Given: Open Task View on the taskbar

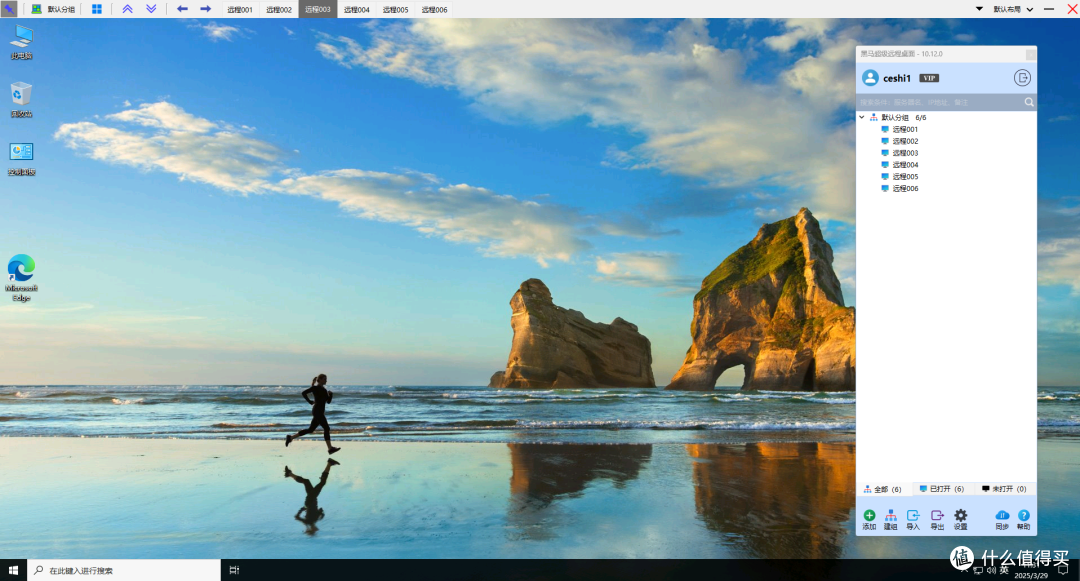Looking at the screenshot, I should click(x=234, y=570).
